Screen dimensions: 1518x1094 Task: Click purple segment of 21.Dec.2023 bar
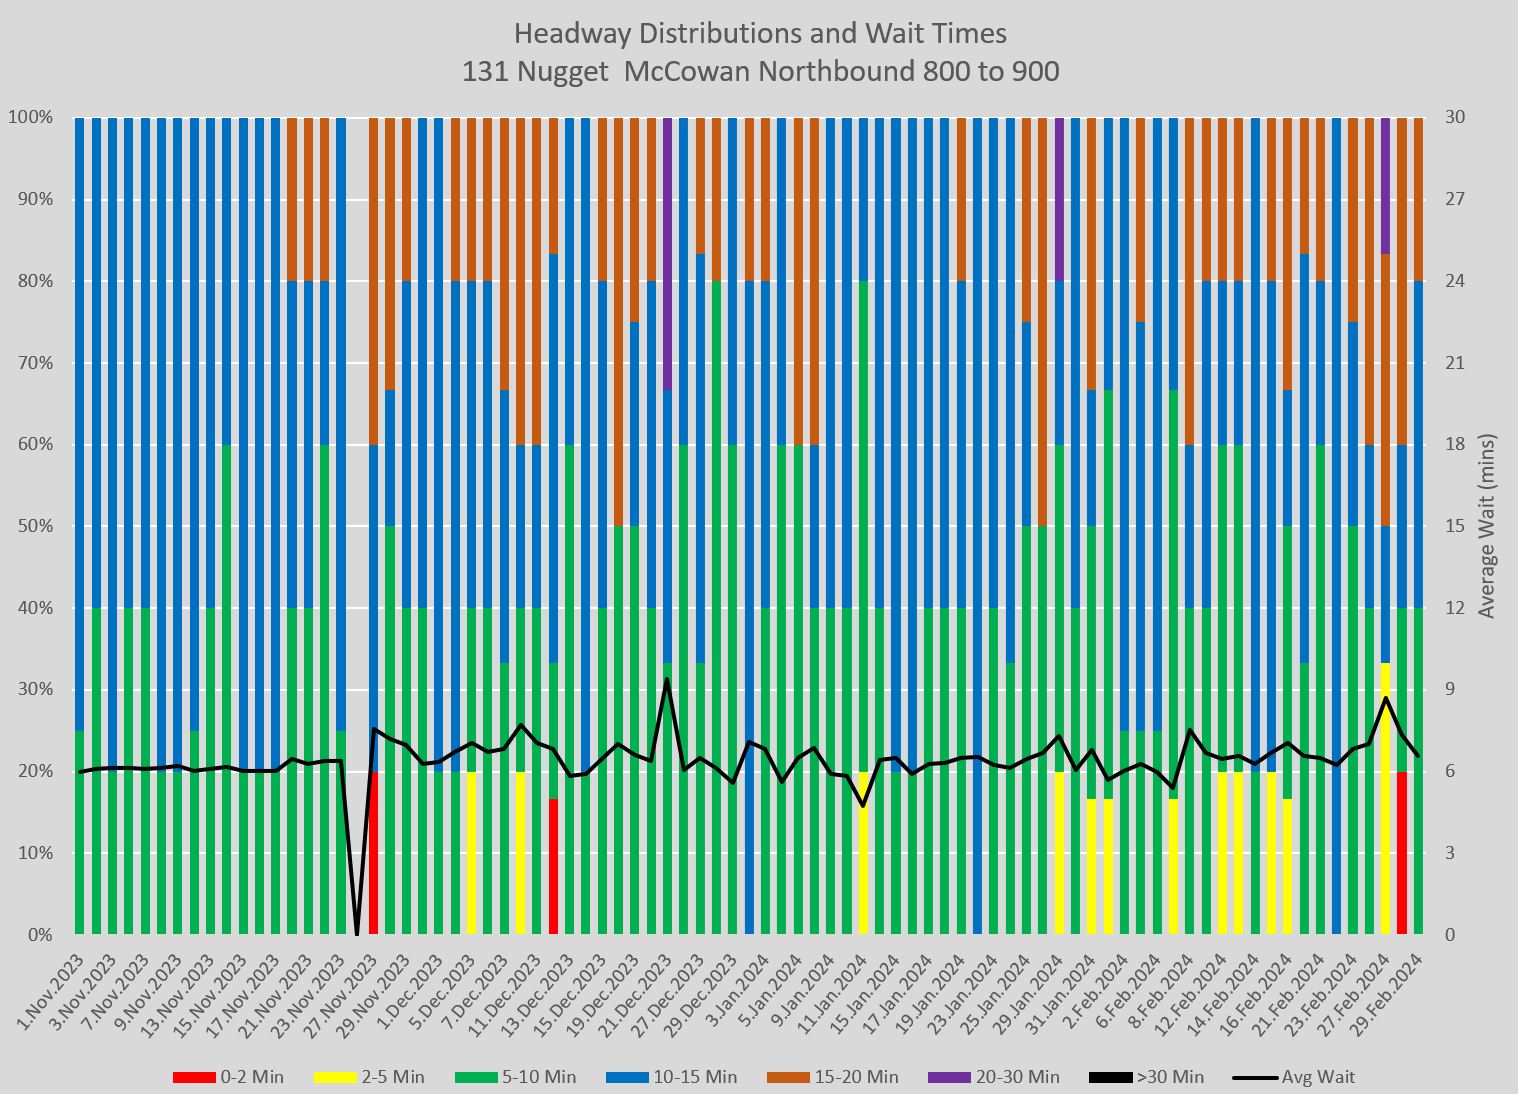point(667,253)
